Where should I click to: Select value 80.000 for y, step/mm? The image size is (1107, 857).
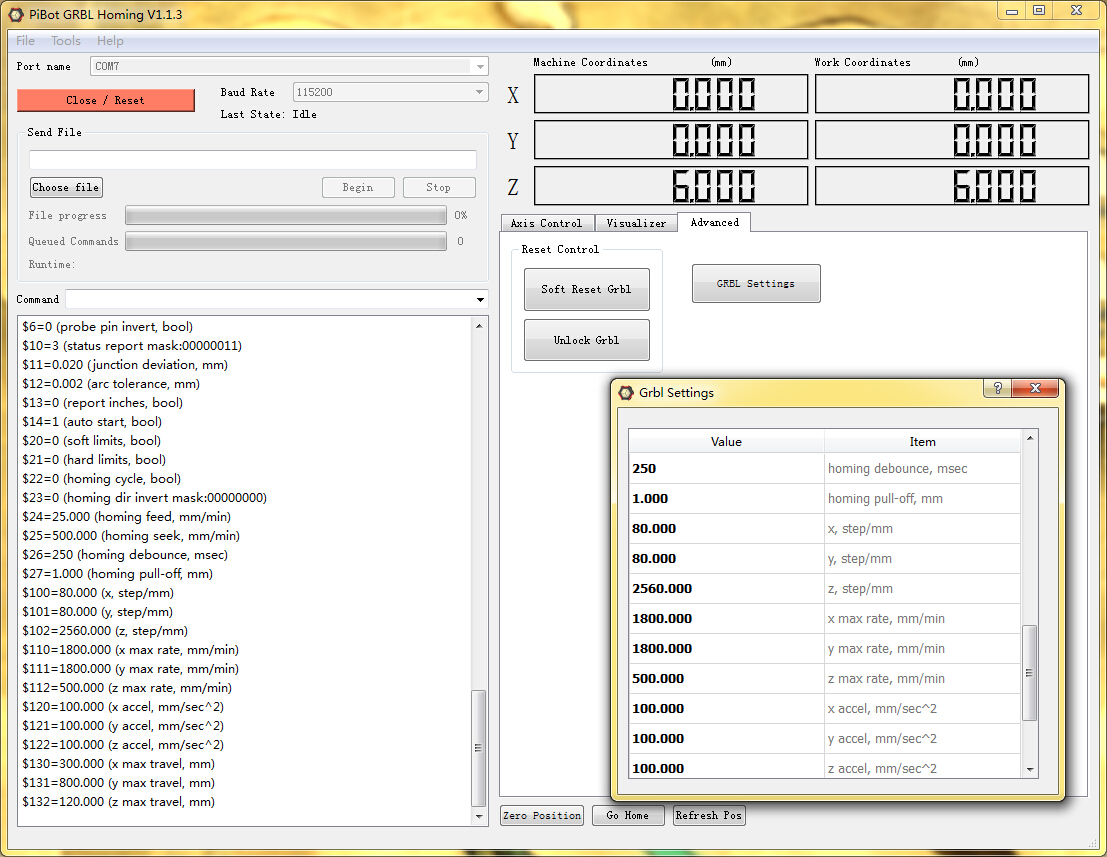coord(726,558)
